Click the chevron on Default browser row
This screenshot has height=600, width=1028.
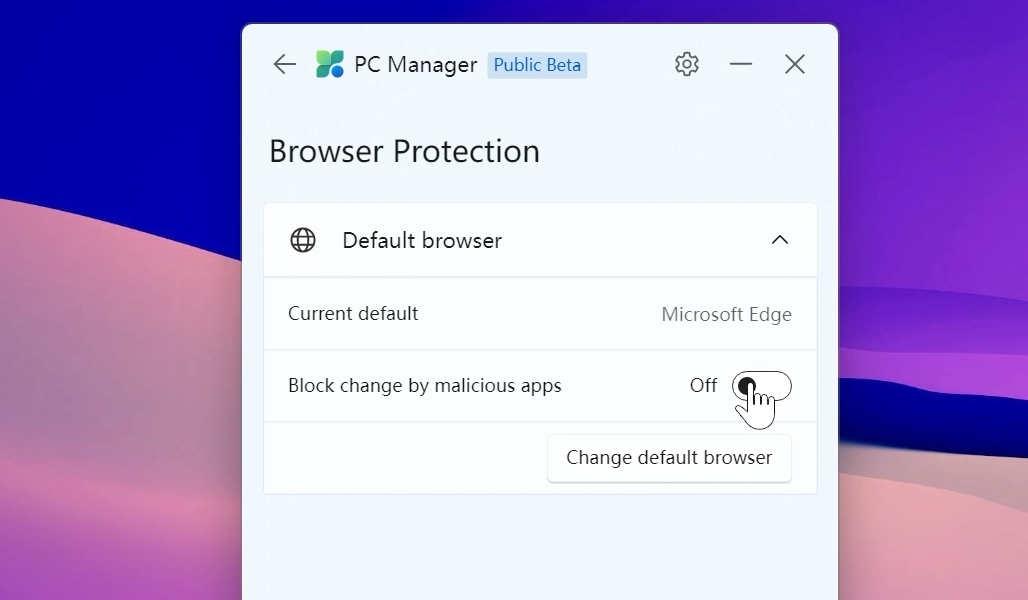780,240
